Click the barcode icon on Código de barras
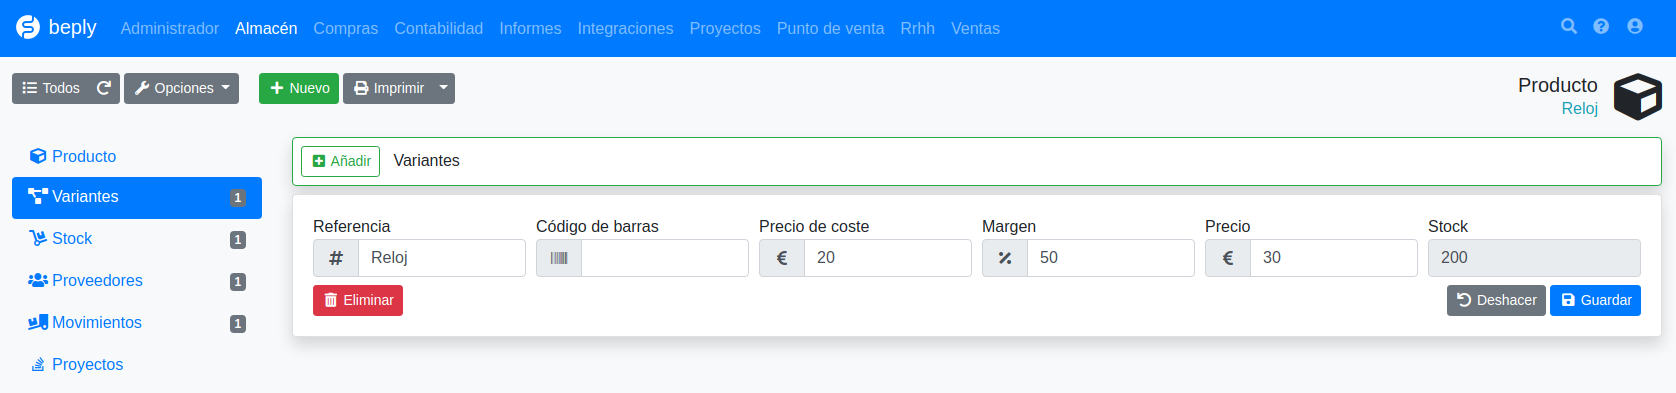The image size is (1676, 393). pyautogui.click(x=559, y=258)
